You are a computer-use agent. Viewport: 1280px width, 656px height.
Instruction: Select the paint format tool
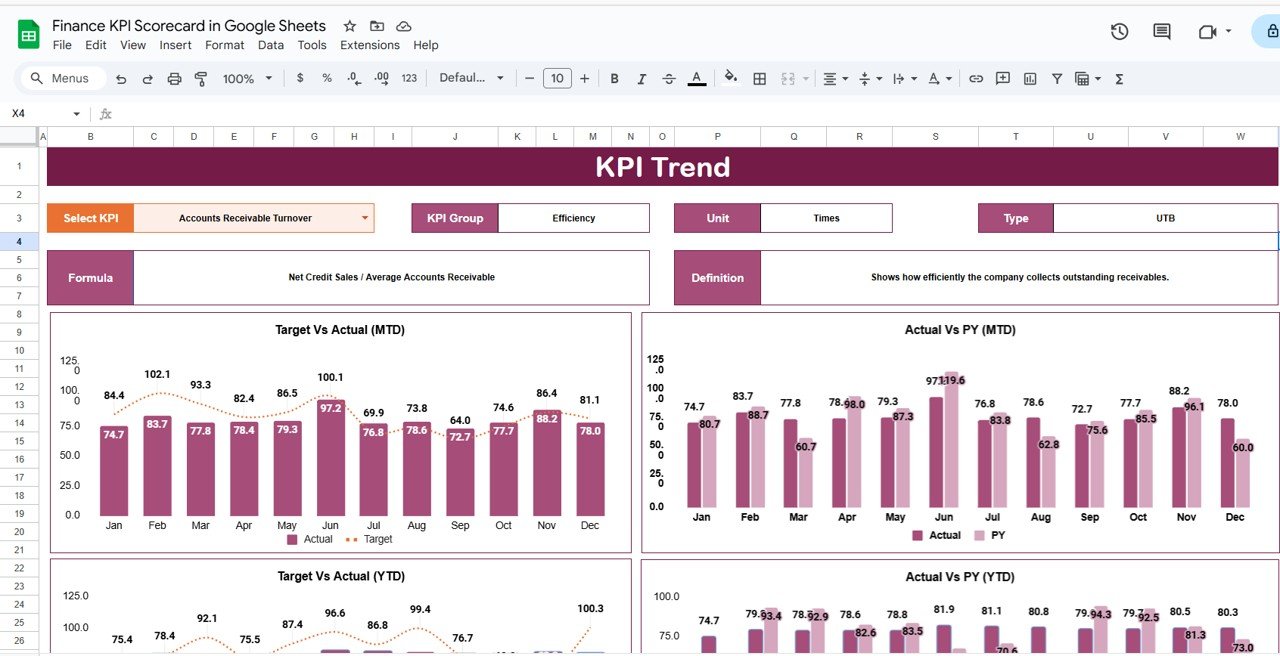pos(201,79)
